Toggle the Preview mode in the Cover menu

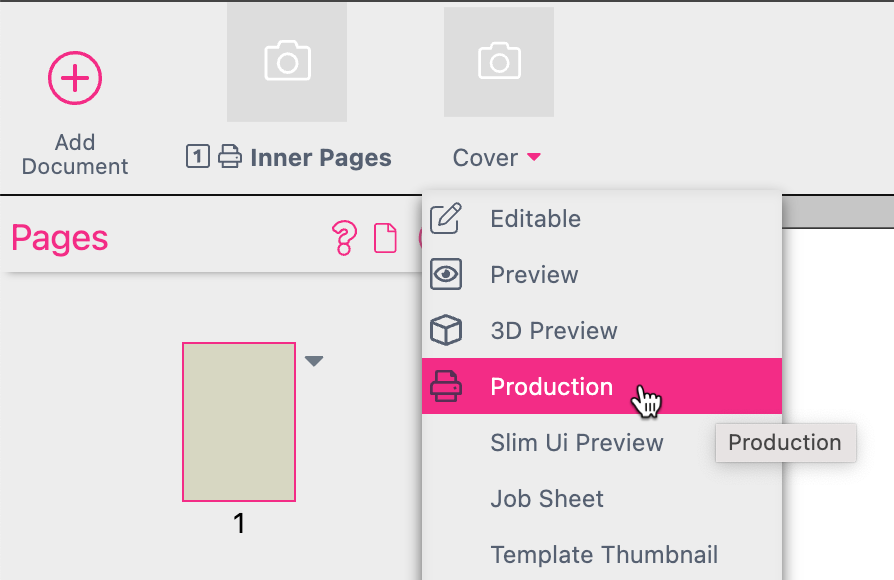point(534,274)
